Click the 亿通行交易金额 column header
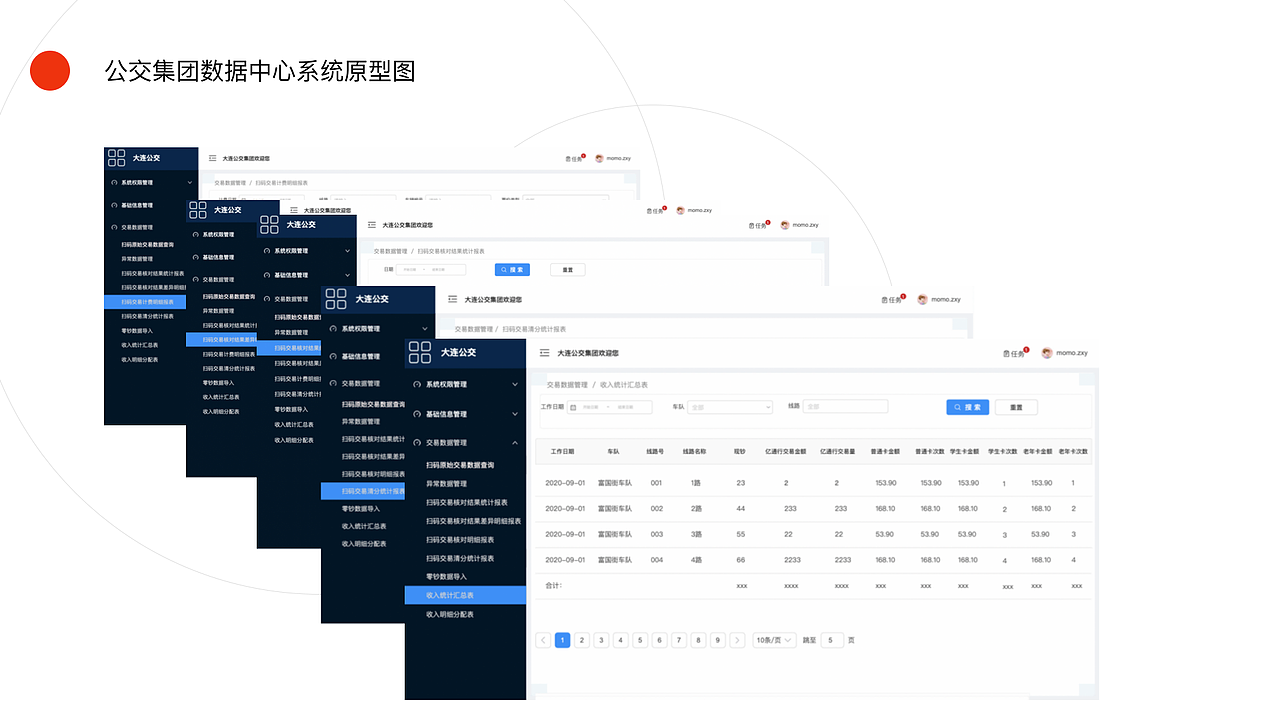 click(x=786, y=451)
